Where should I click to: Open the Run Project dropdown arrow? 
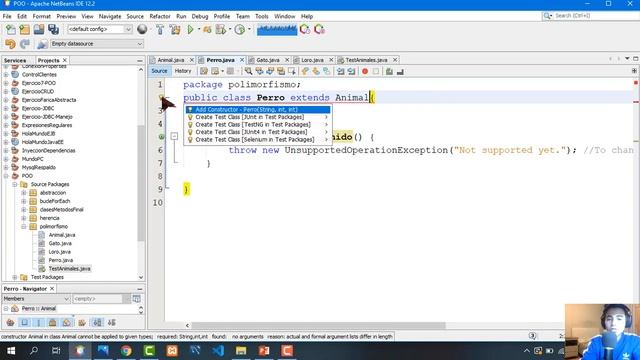point(199,29)
